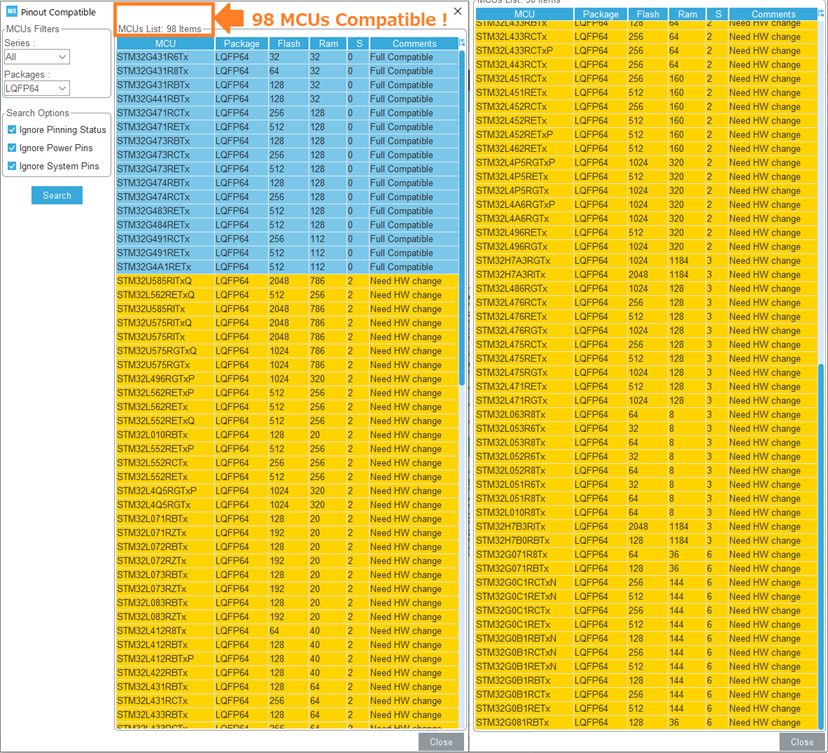Image resolution: width=828 pixels, height=753 pixels.
Task: Pick the STM32L422RBTx entry
Action: coord(287,673)
